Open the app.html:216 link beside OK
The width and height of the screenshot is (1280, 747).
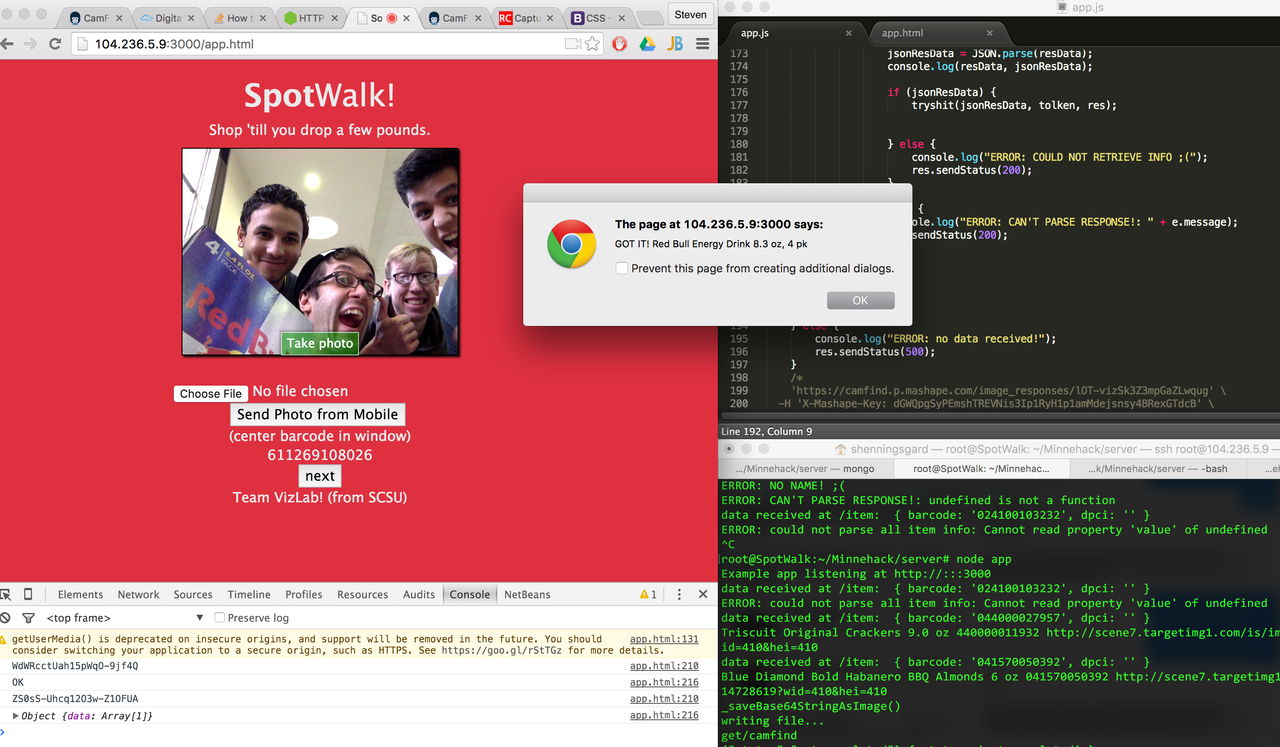coord(664,682)
